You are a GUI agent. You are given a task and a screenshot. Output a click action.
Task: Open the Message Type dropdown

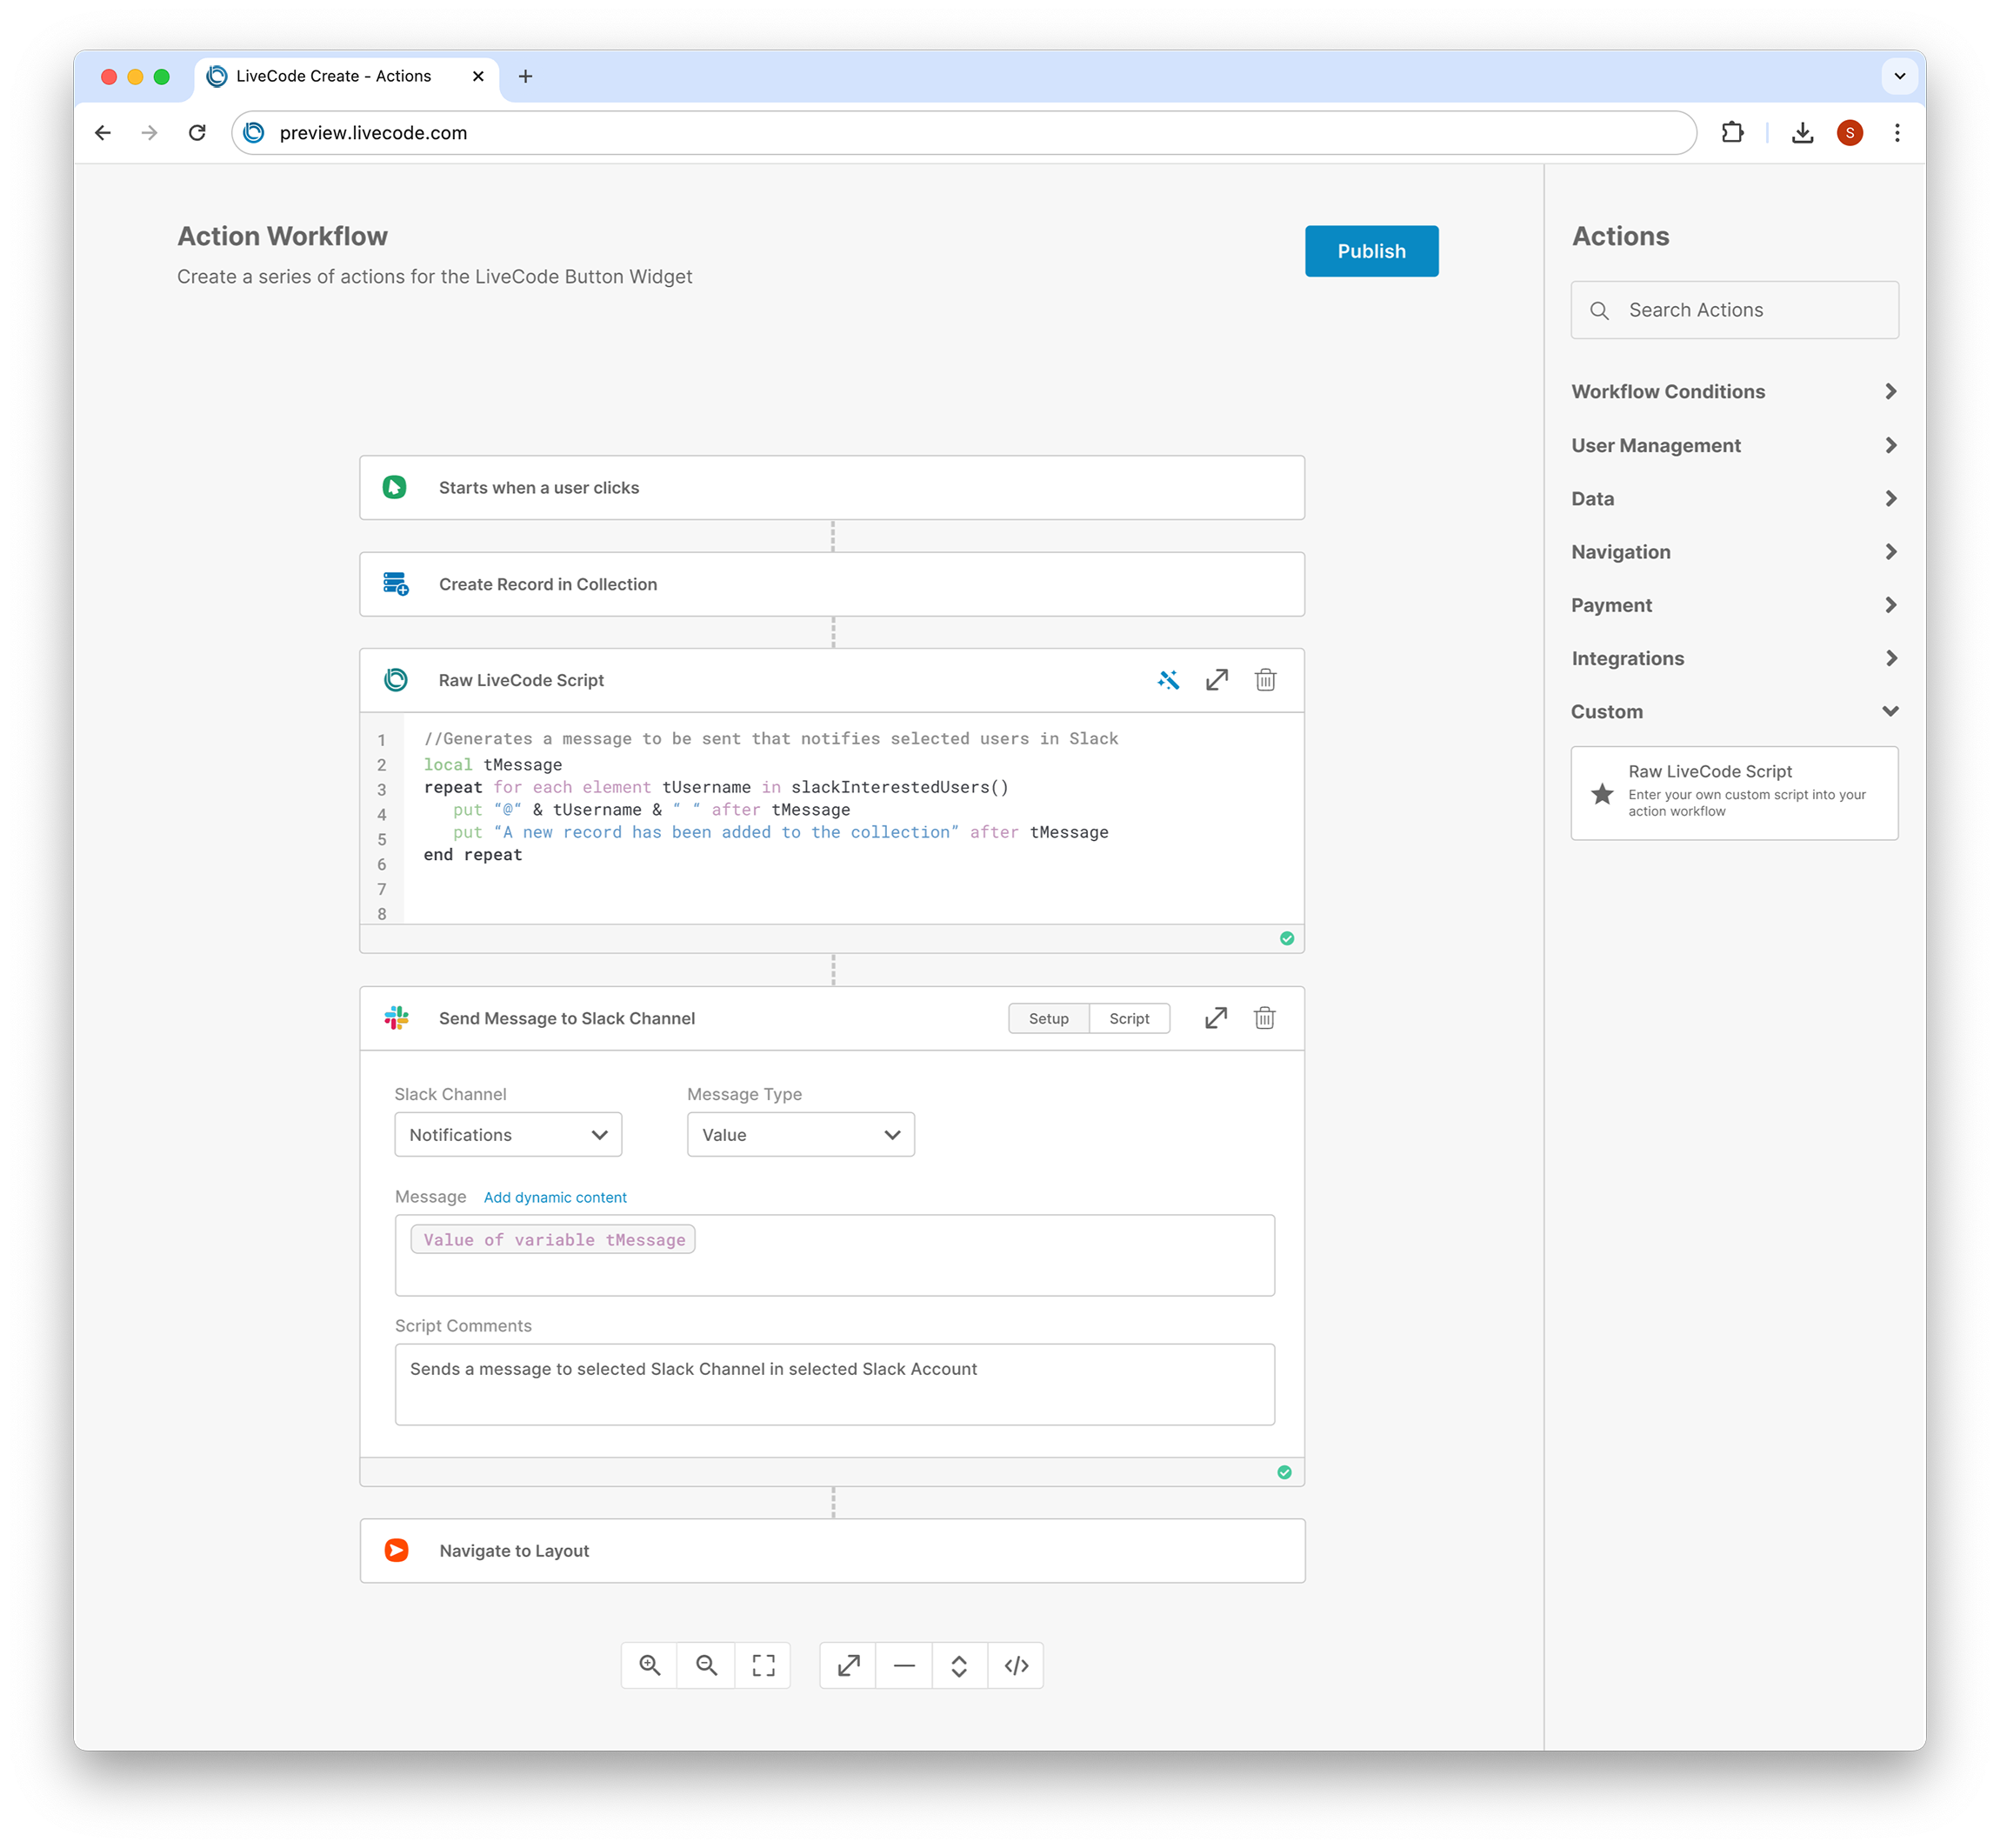click(x=800, y=1134)
